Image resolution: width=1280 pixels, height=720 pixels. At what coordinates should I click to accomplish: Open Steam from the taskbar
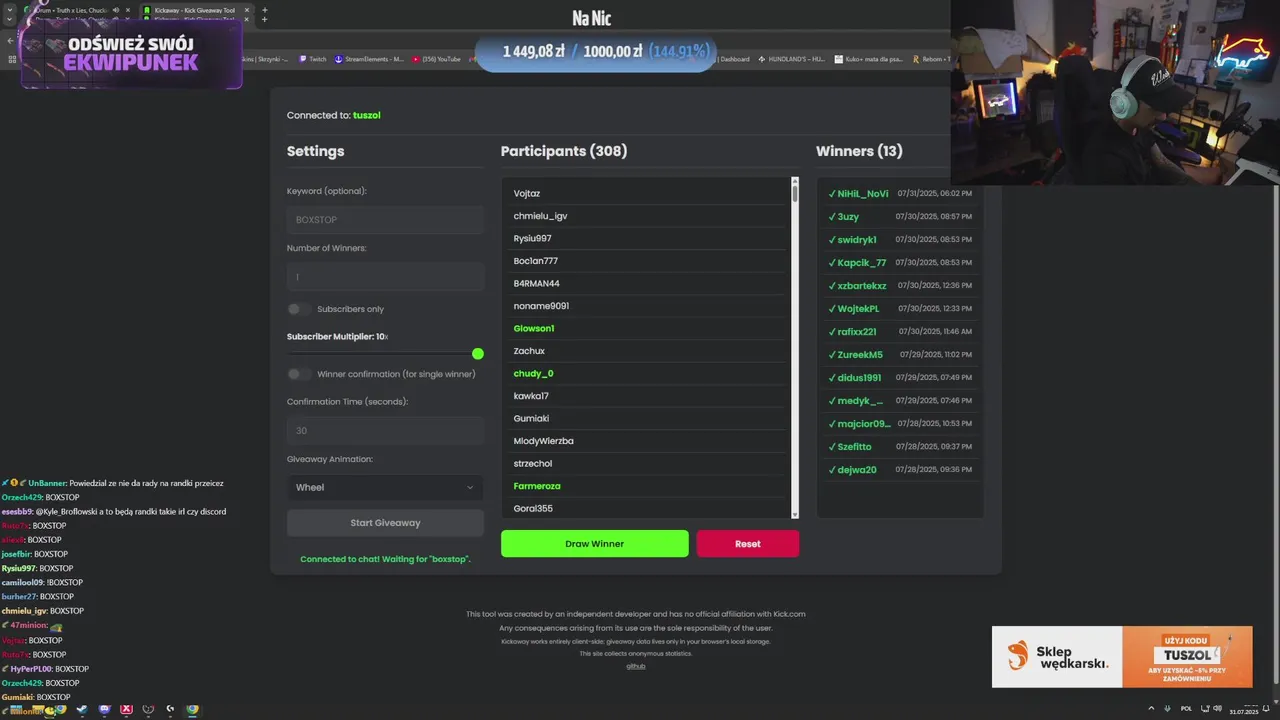(x=82, y=710)
